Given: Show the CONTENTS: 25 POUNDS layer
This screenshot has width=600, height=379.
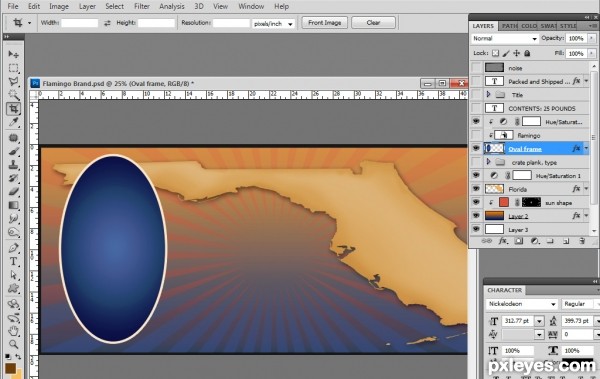Looking at the screenshot, I should coord(476,108).
